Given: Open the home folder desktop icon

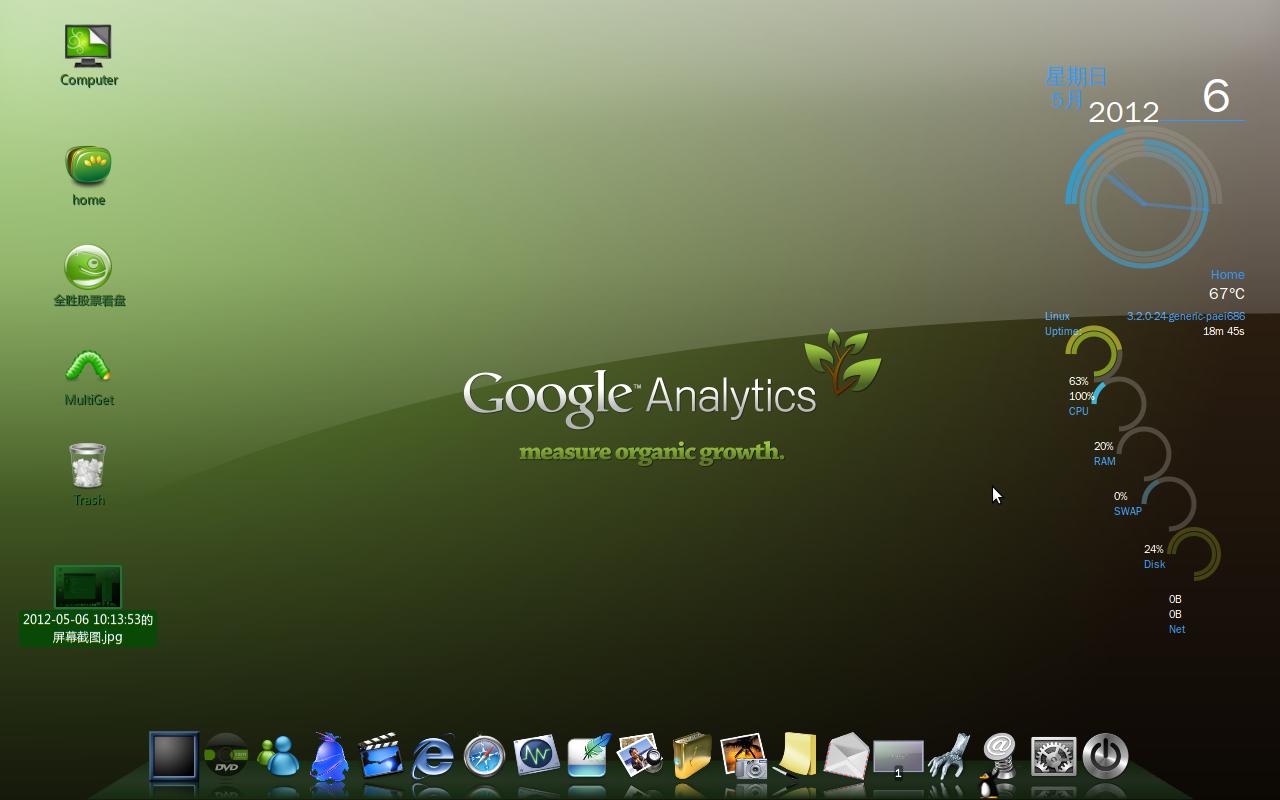Looking at the screenshot, I should [88, 166].
